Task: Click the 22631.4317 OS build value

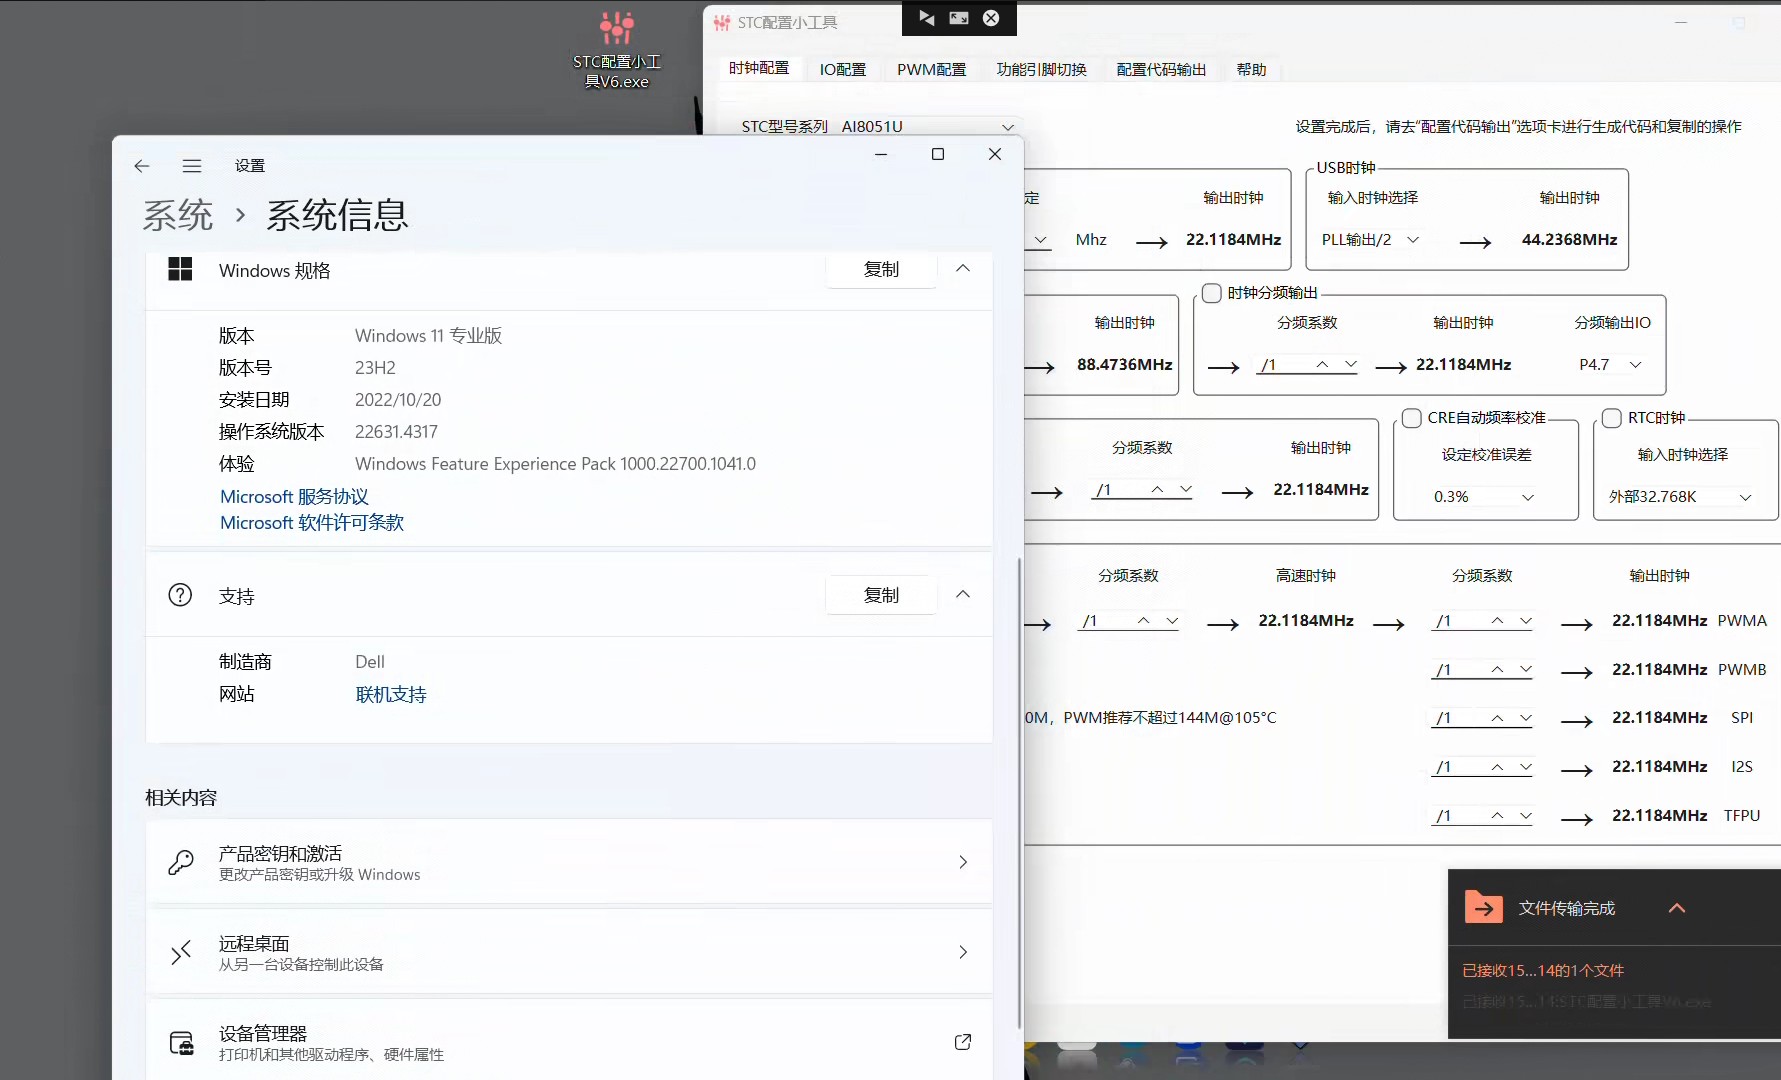Action: click(x=396, y=432)
